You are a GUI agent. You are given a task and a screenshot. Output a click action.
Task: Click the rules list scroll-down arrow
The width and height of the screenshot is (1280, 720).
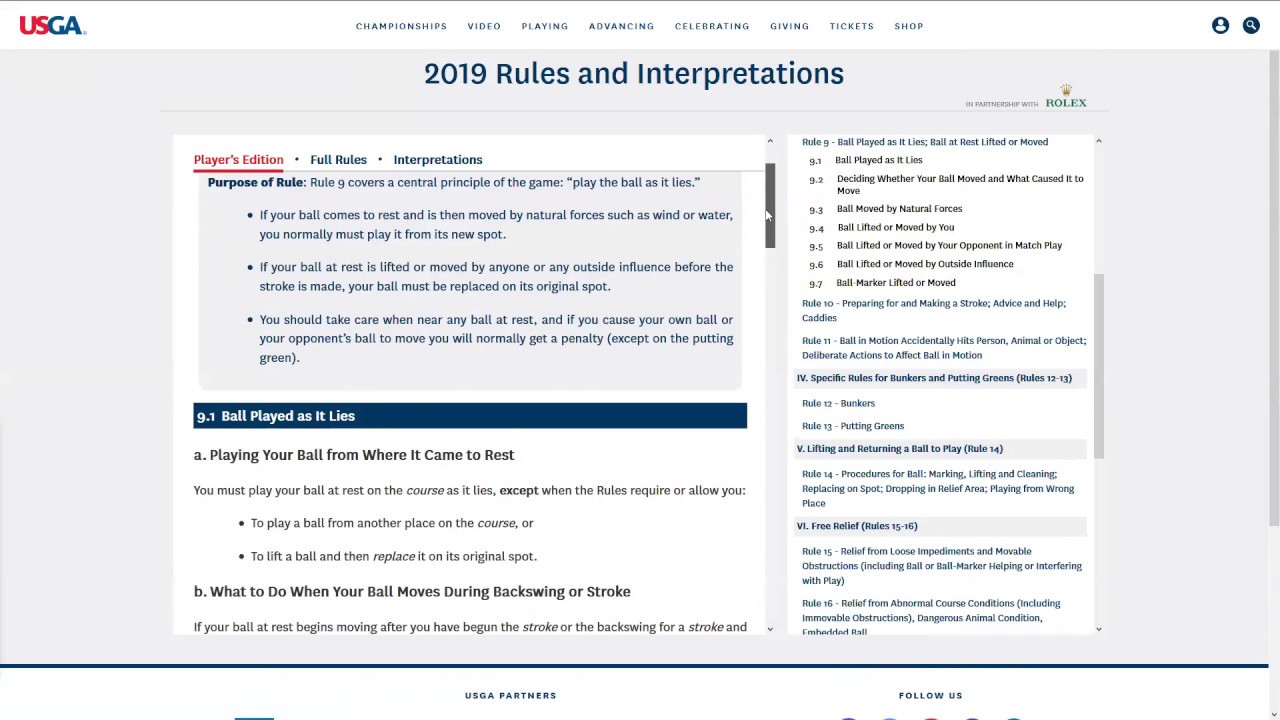click(1098, 628)
